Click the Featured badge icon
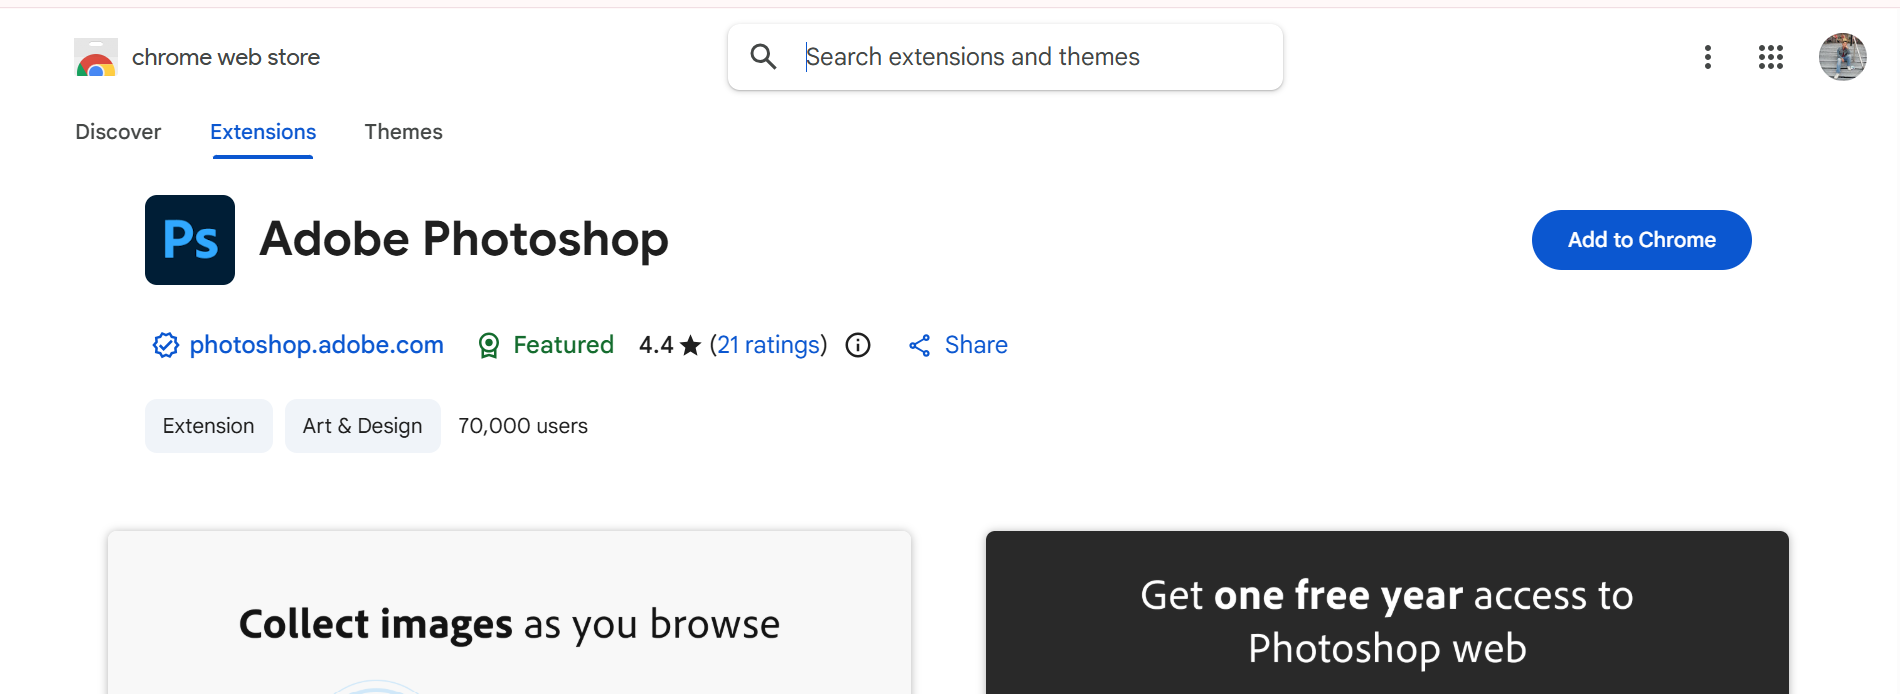The height and width of the screenshot is (694, 1900). (x=489, y=345)
